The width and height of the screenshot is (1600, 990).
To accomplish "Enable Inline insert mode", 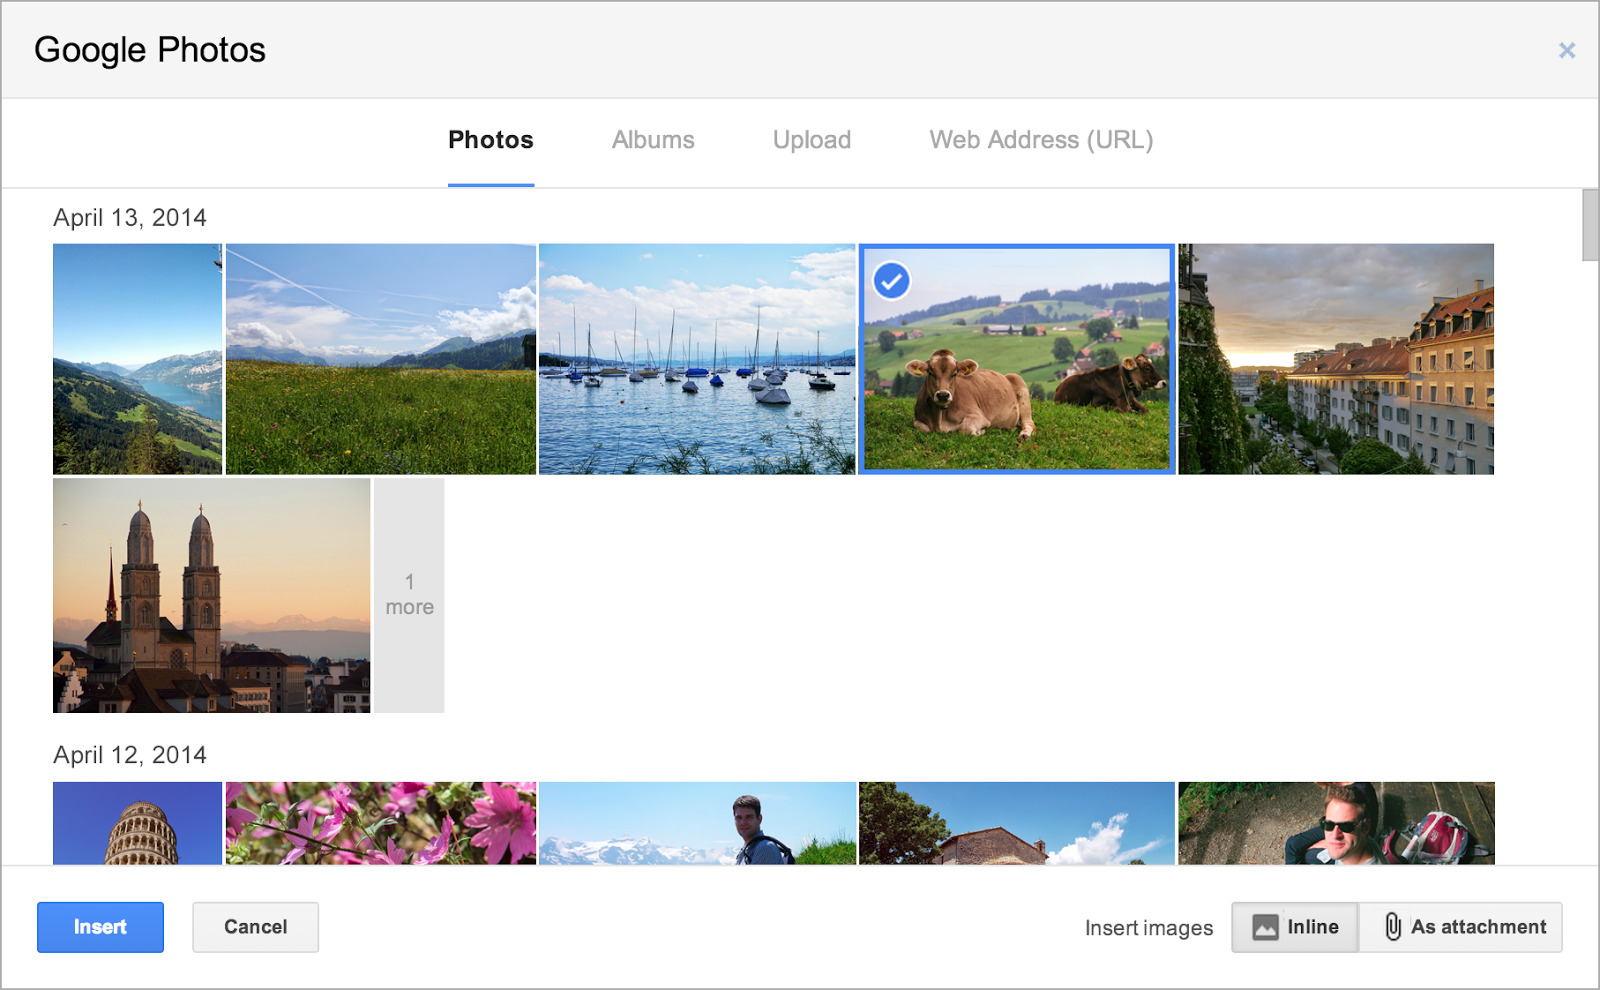I will click(1295, 927).
